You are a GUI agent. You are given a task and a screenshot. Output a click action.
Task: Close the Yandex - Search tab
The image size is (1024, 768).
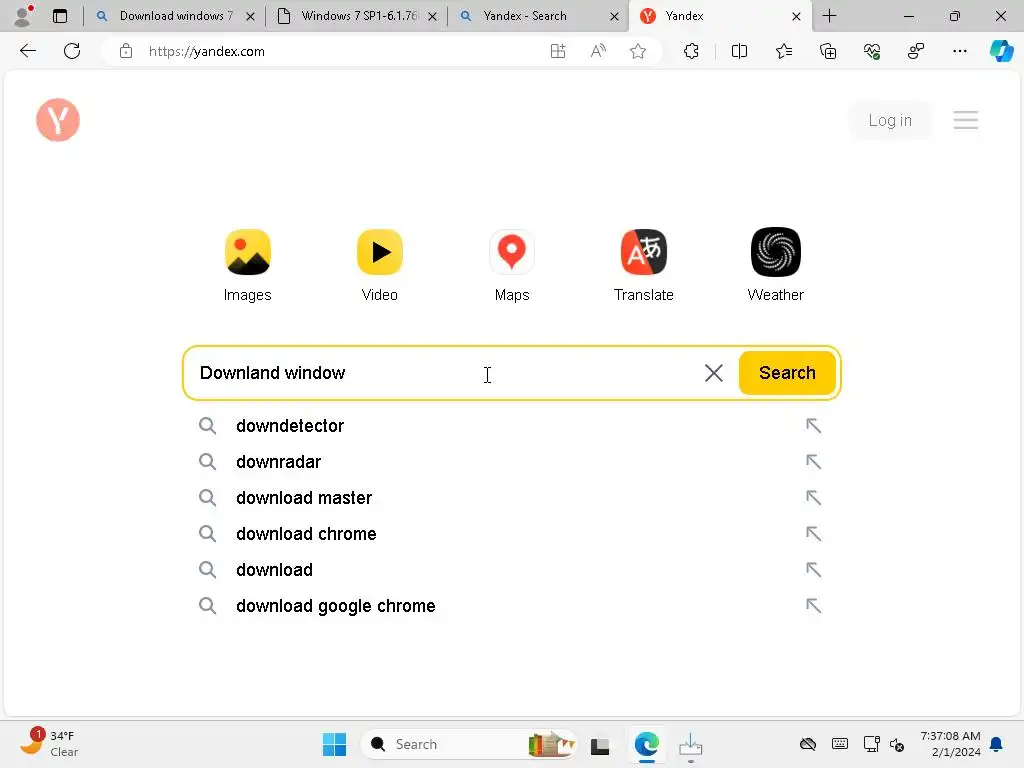[614, 16]
